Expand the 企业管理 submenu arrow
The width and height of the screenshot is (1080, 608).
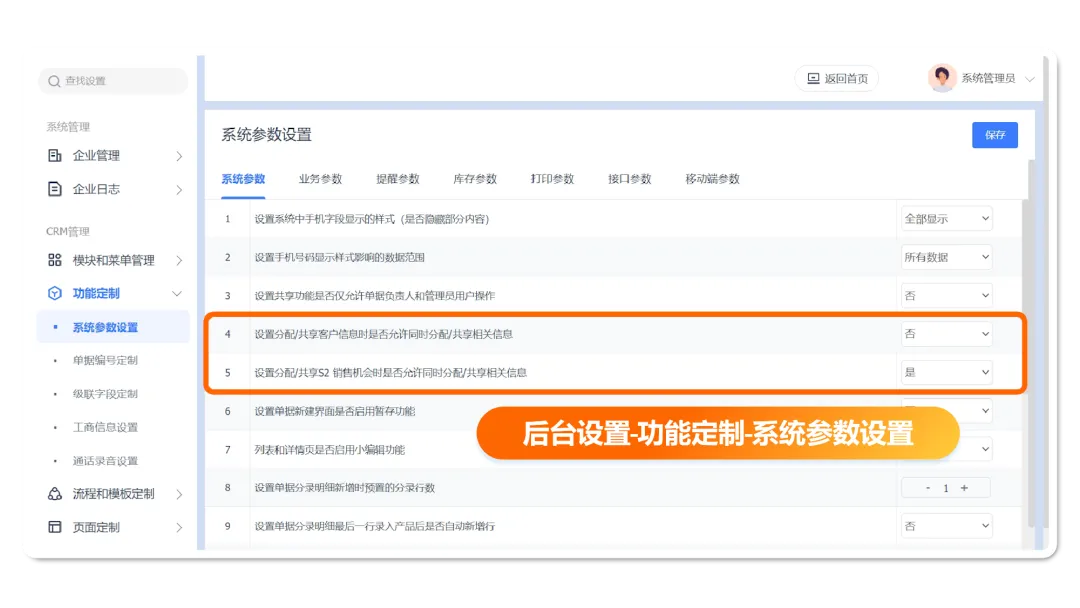point(178,156)
